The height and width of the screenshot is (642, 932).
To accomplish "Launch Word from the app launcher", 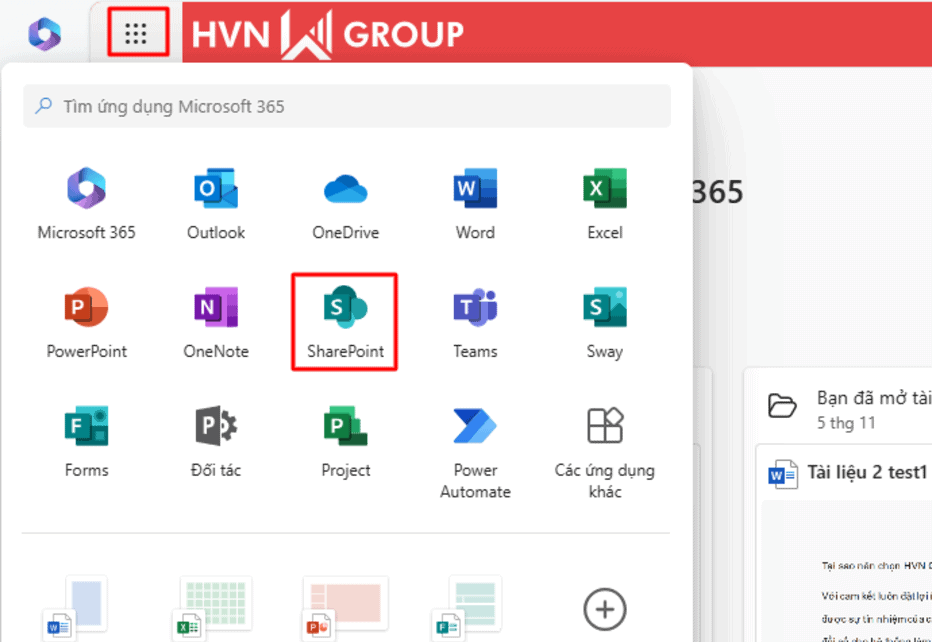I will pos(476,203).
